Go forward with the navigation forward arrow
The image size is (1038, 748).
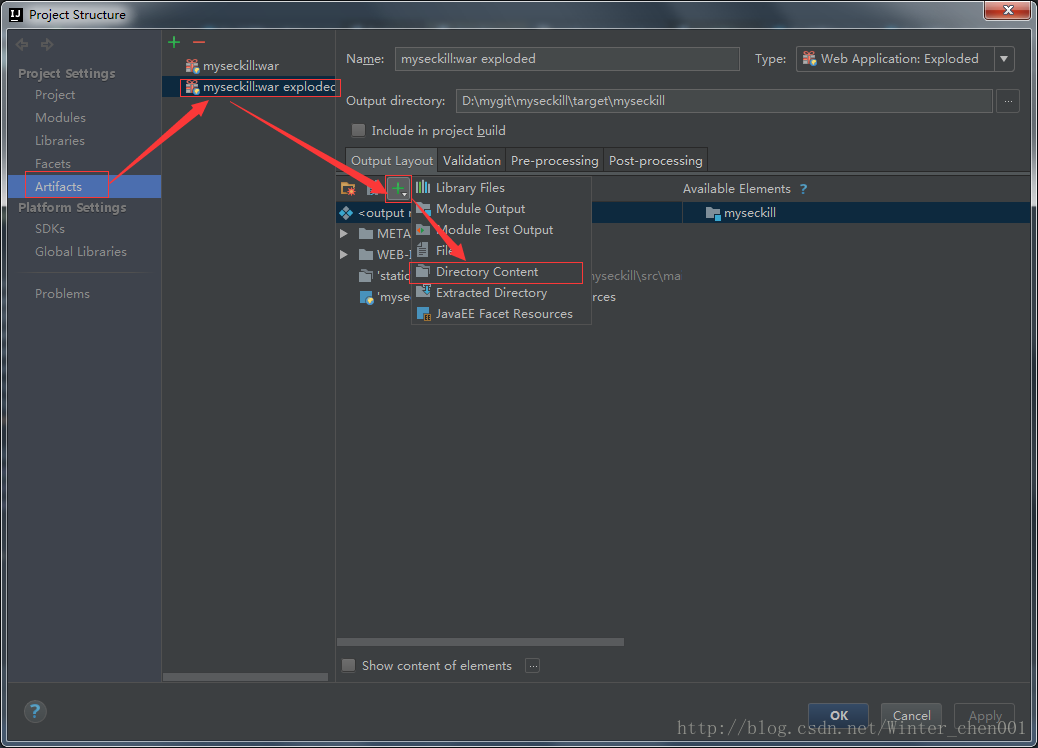coord(47,44)
